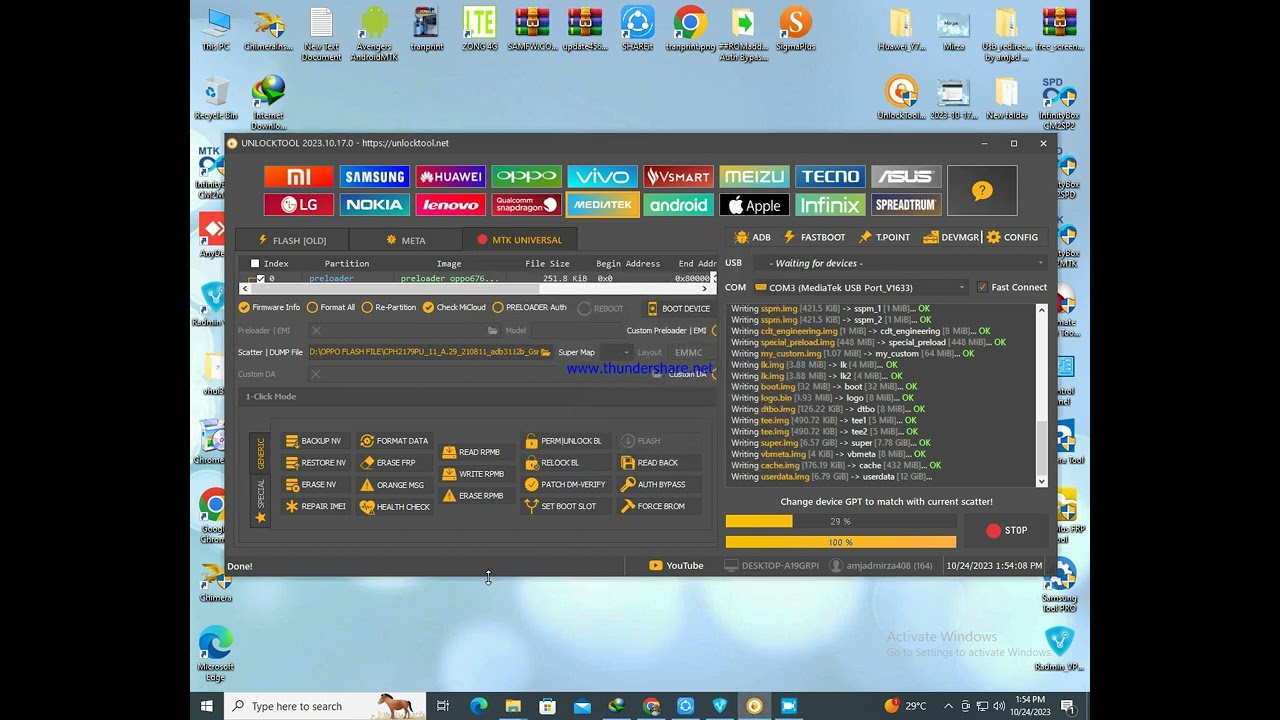
Task: Toggle the Re-Partition option
Action: click(x=389, y=307)
